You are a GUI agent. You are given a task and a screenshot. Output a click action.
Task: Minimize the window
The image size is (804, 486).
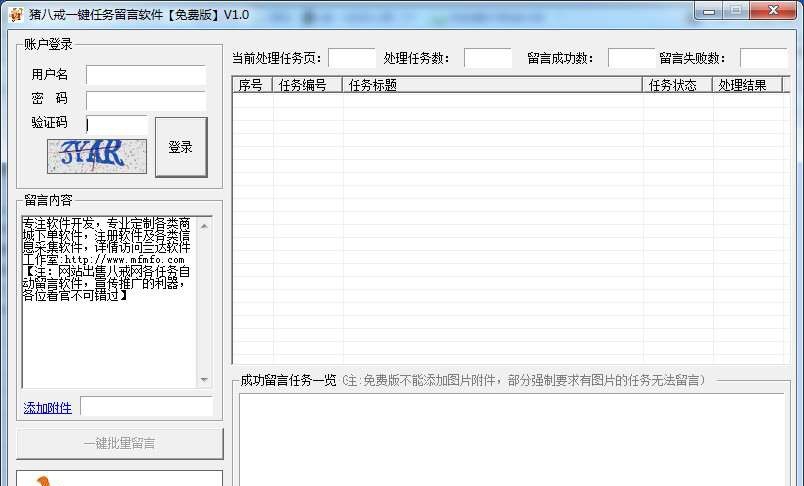pos(710,11)
